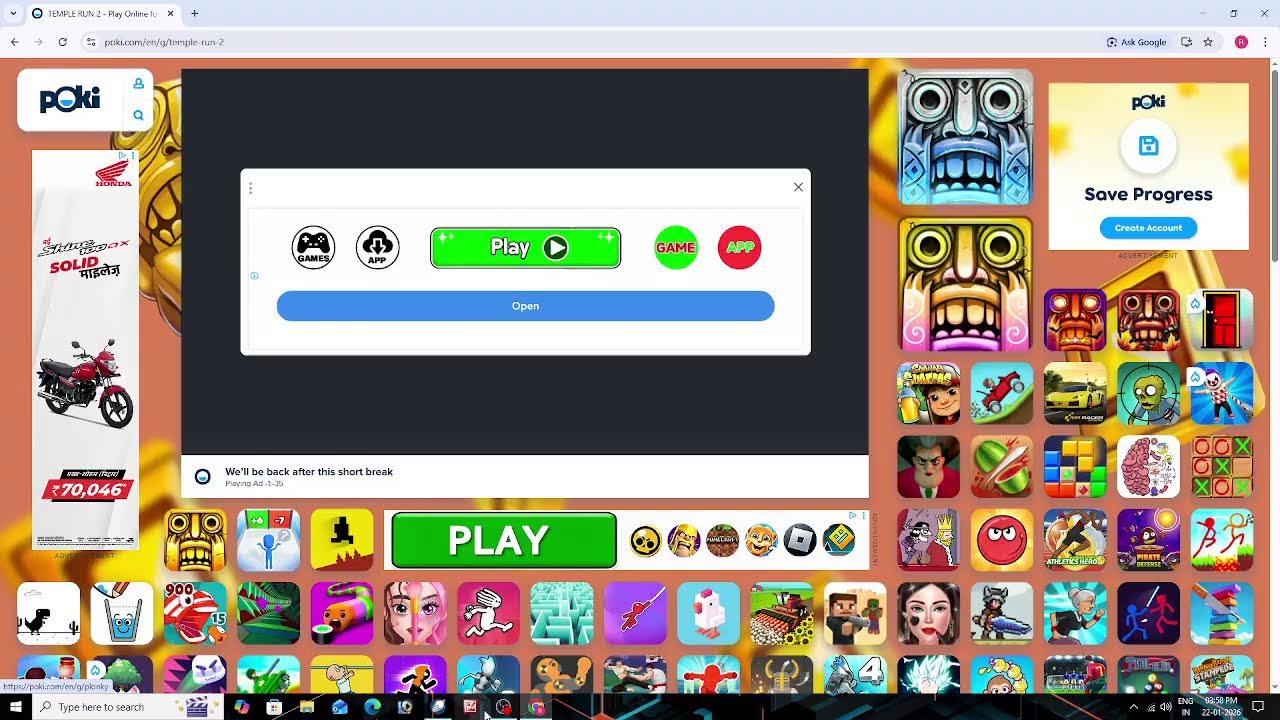1280x720 pixels.
Task: Open the large golden idol tile with pink swirls
Action: point(965,285)
